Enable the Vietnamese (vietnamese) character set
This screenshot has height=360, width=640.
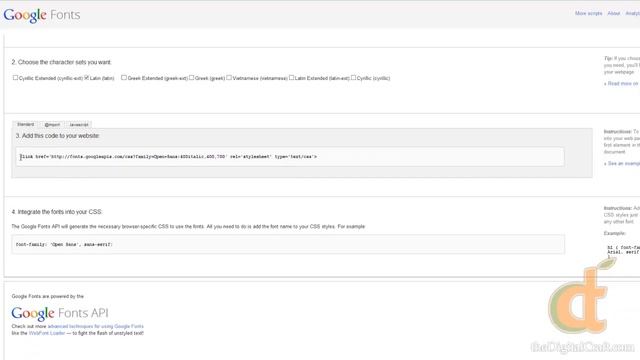pos(229,78)
